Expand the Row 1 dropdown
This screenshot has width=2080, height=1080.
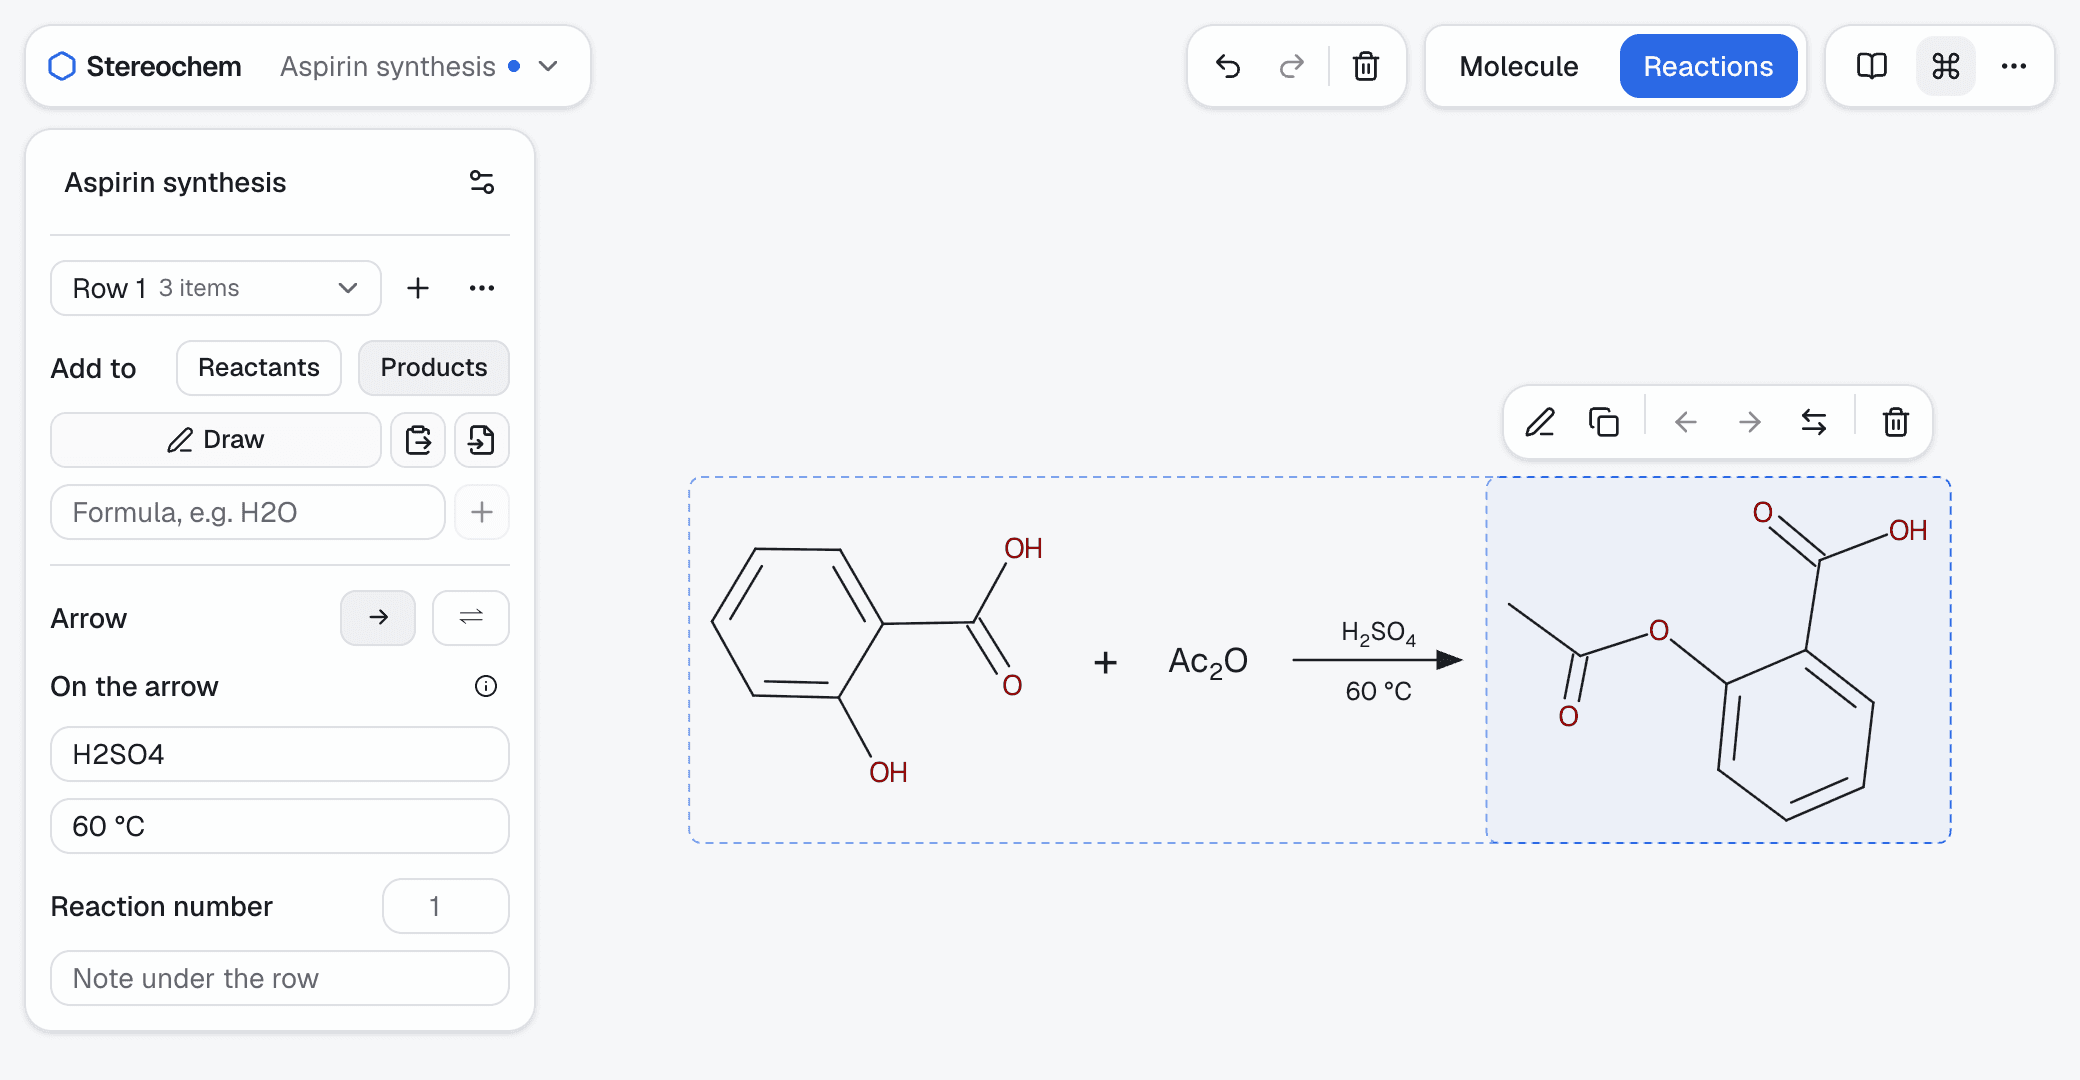coord(216,288)
